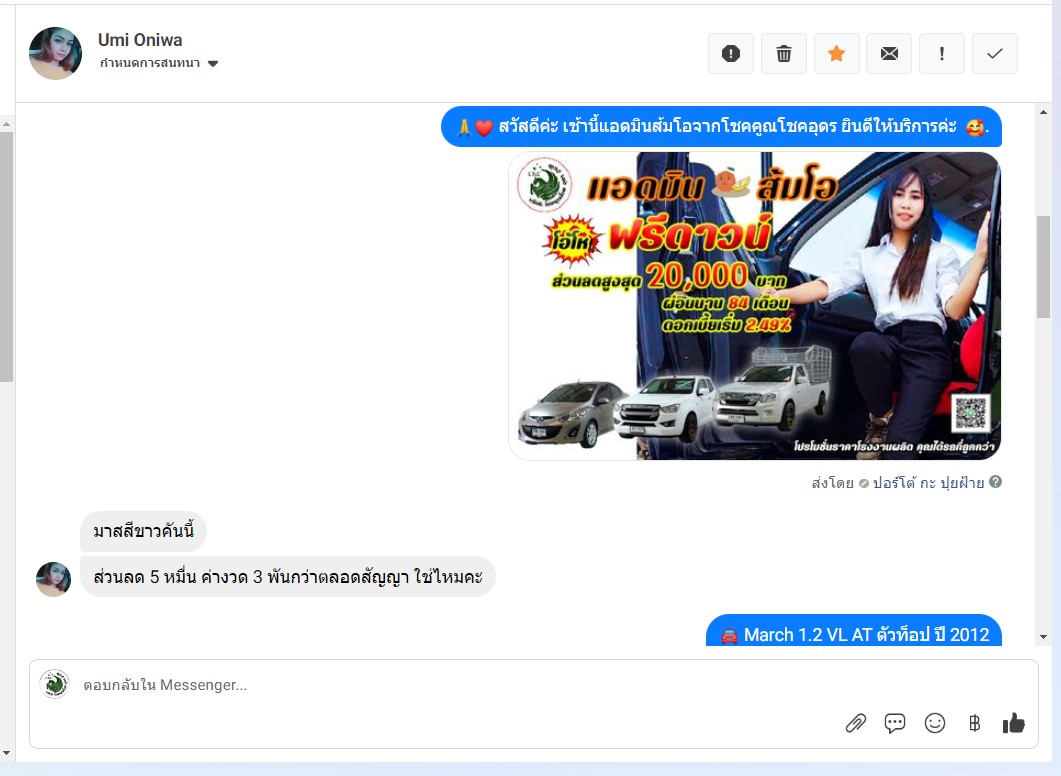
Task: Open saved replies speech bubble icon
Action: click(895, 723)
